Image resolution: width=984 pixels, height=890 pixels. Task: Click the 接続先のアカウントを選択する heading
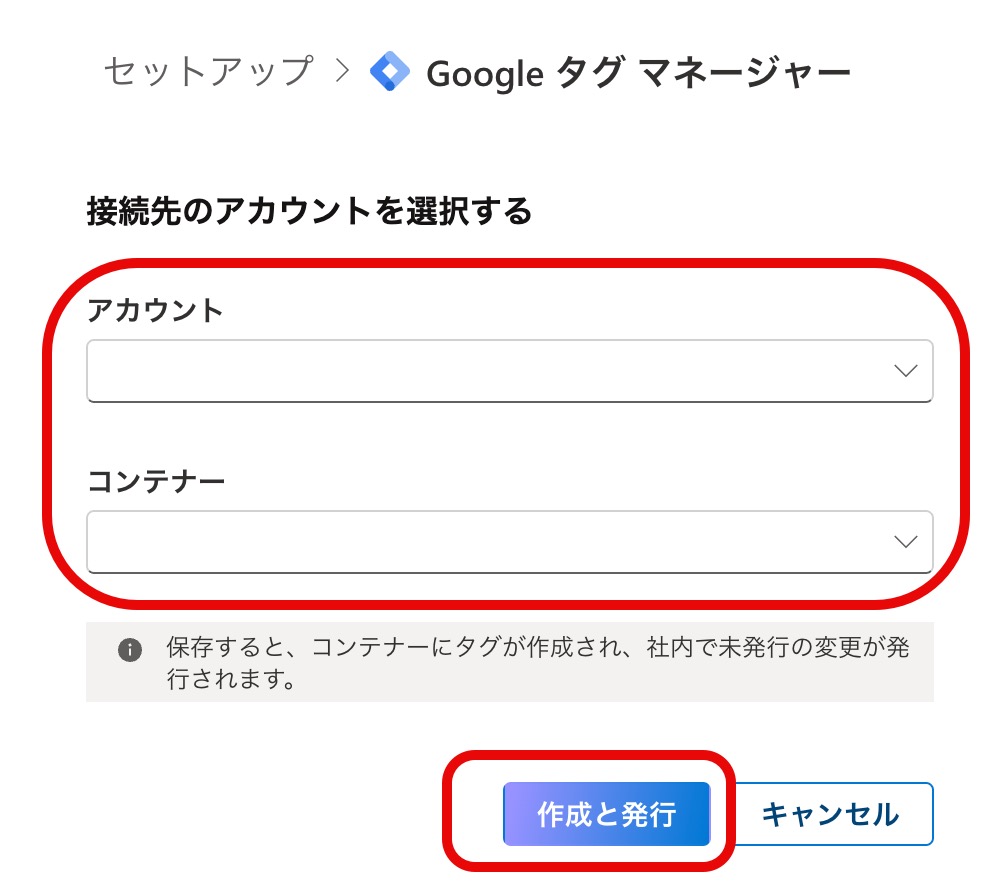coord(309,211)
